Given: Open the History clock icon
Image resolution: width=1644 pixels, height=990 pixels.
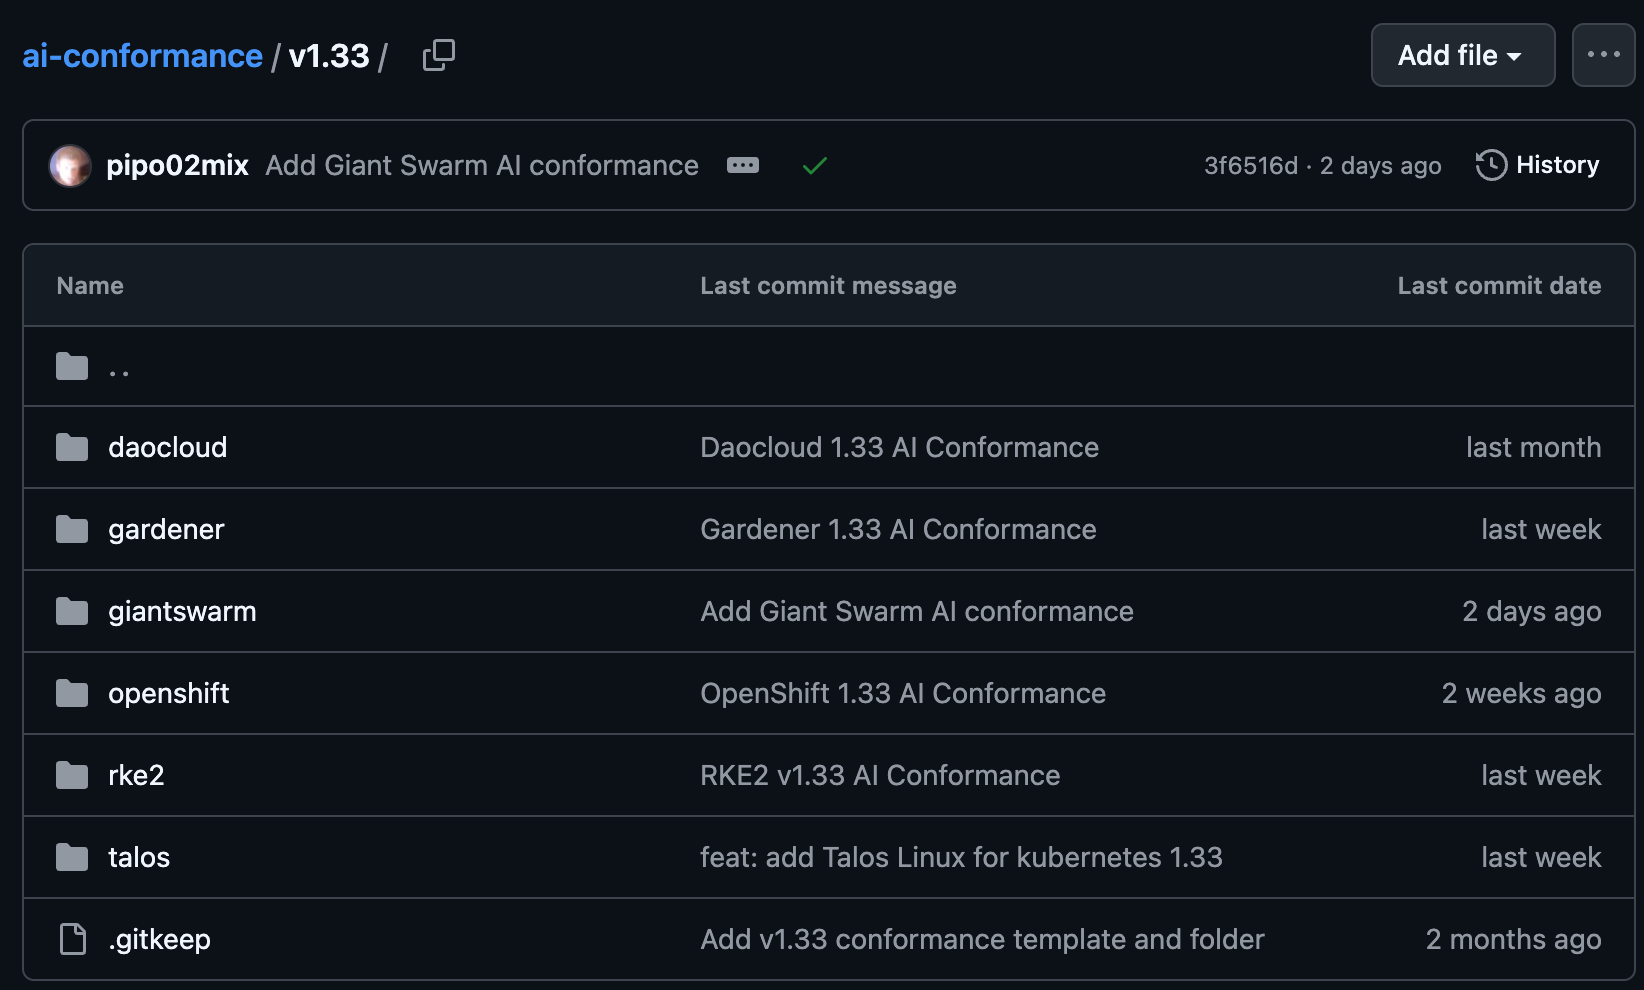Looking at the screenshot, I should pyautogui.click(x=1491, y=165).
